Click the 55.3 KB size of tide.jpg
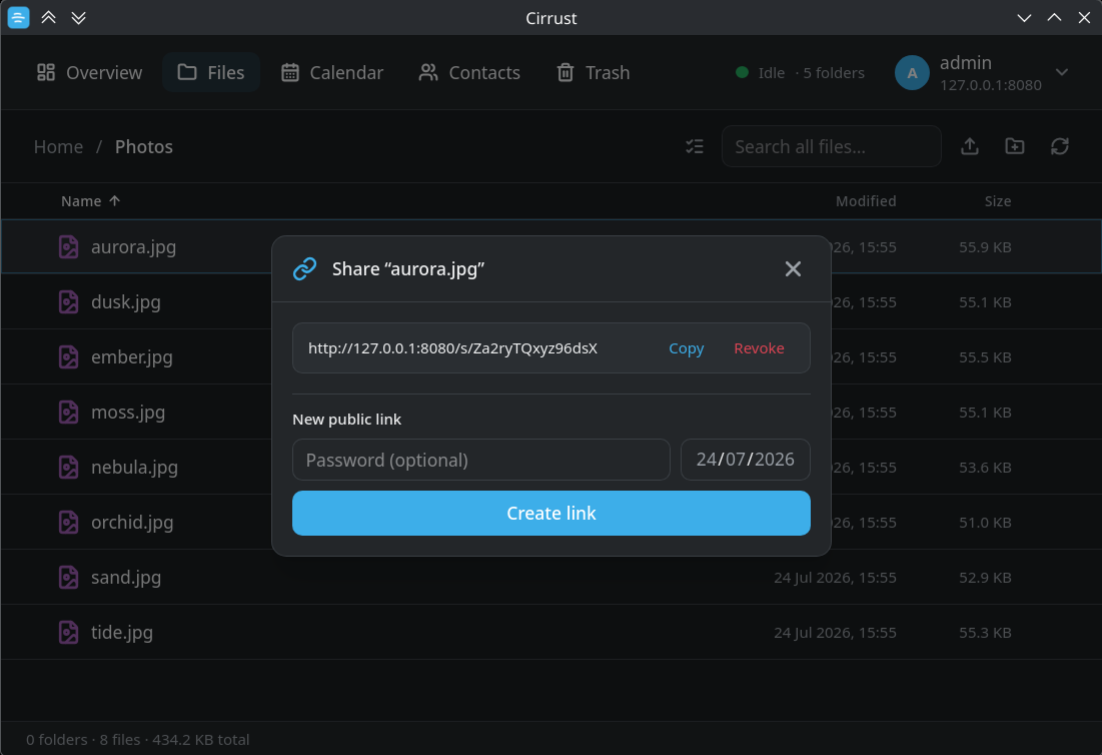This screenshot has height=755, width=1102. click(985, 632)
